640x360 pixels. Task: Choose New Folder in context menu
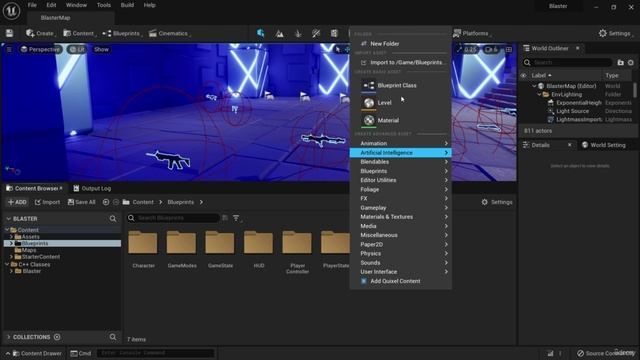[400, 44]
